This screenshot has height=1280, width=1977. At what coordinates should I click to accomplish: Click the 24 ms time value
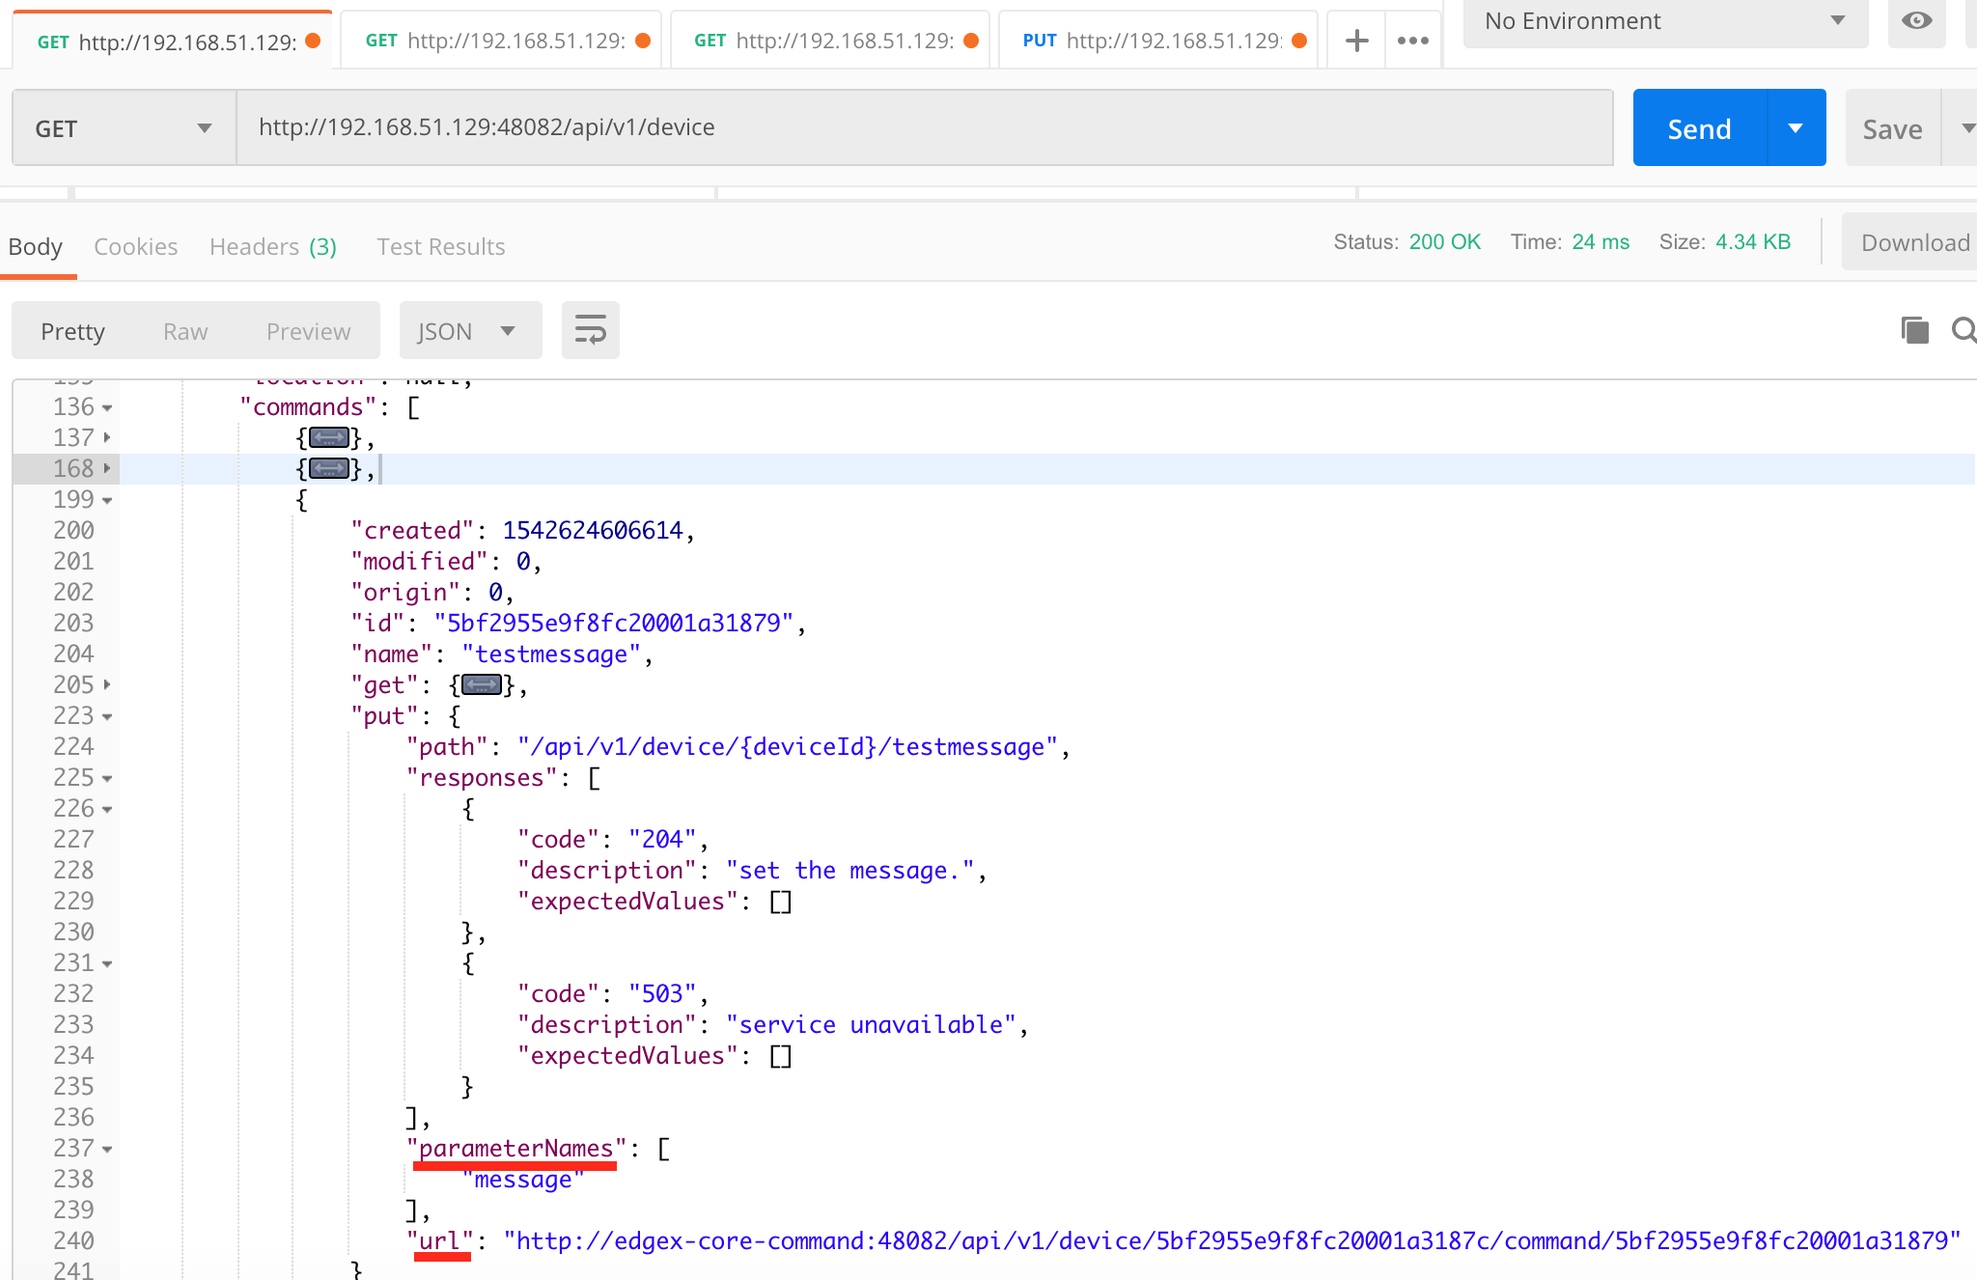(x=1600, y=242)
